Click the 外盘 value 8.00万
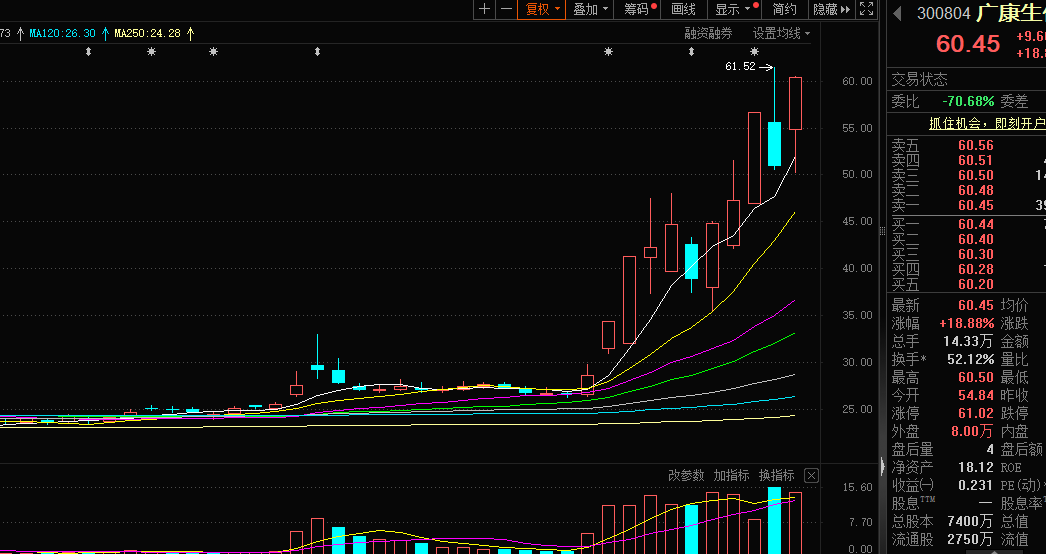This screenshot has width=1046, height=554. tap(973, 432)
